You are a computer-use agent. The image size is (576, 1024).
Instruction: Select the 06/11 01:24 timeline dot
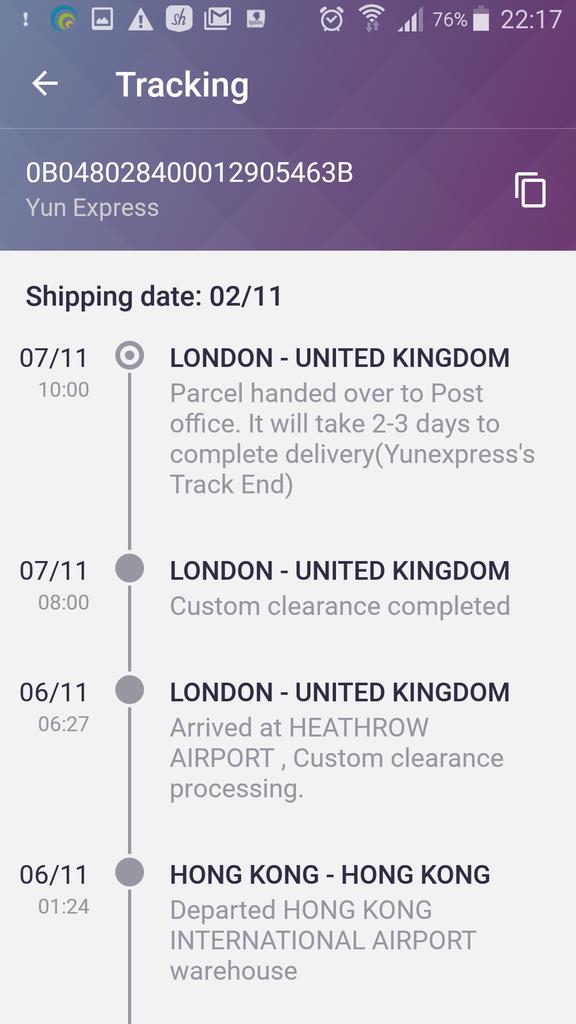pyautogui.click(x=129, y=872)
